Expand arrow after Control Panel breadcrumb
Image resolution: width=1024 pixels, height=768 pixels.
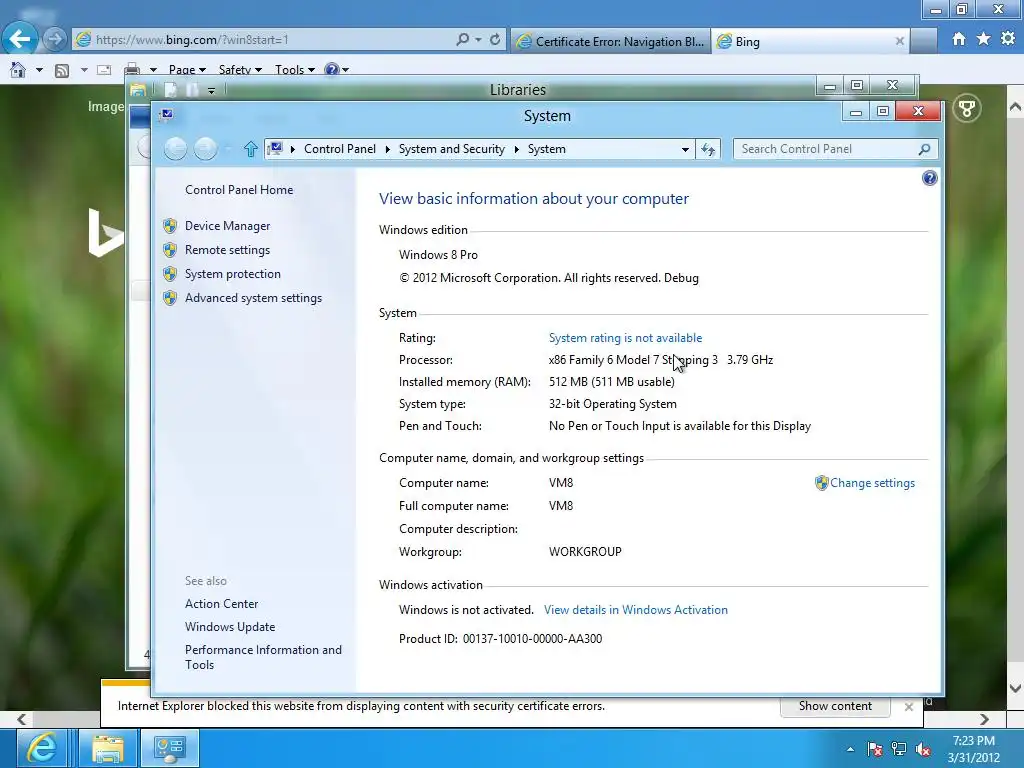pyautogui.click(x=387, y=150)
